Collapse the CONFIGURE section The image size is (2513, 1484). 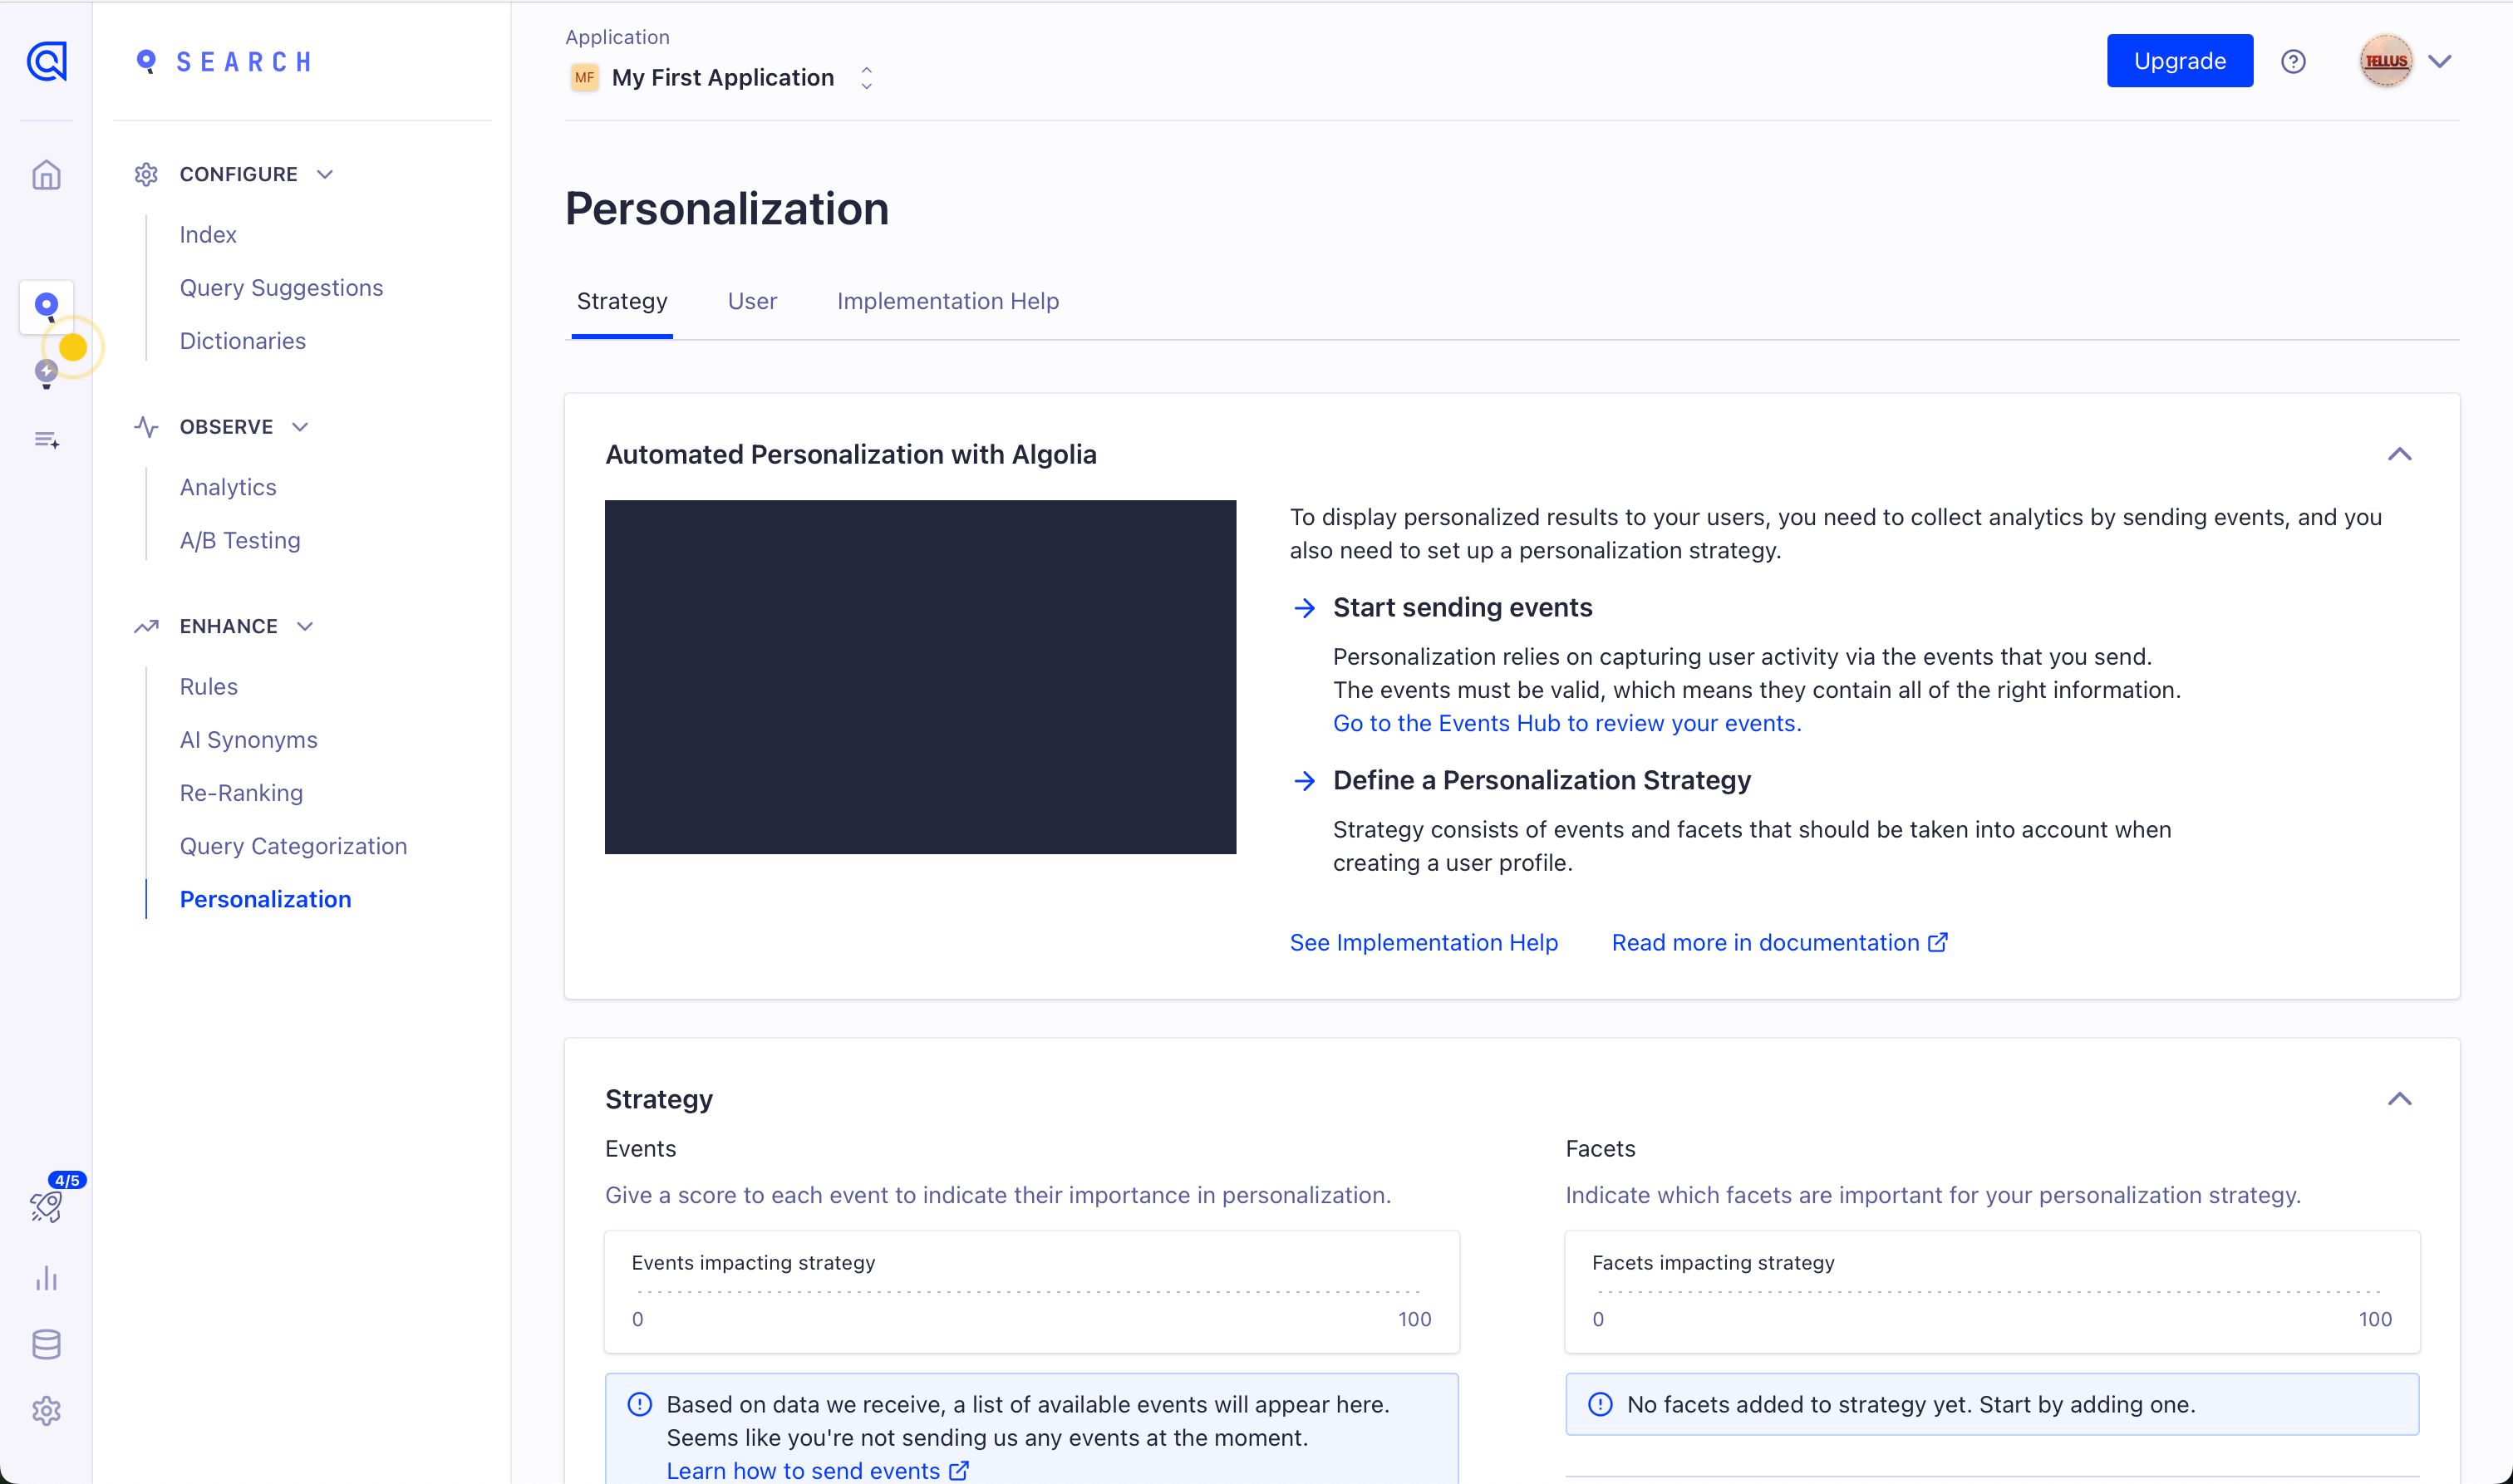324,175
